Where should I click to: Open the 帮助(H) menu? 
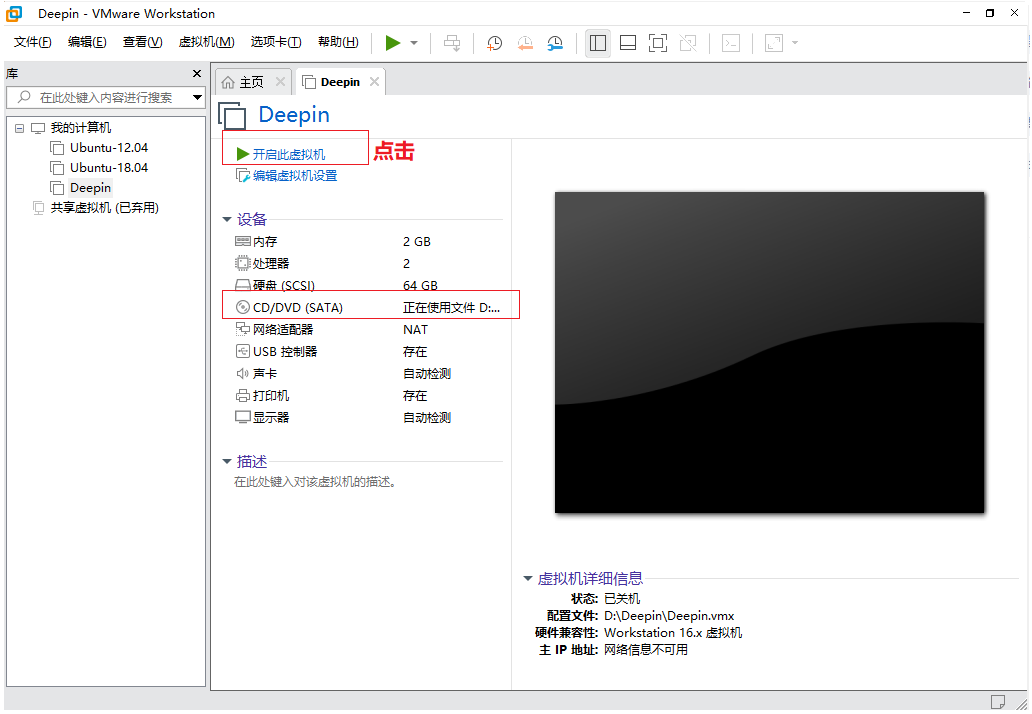point(338,42)
